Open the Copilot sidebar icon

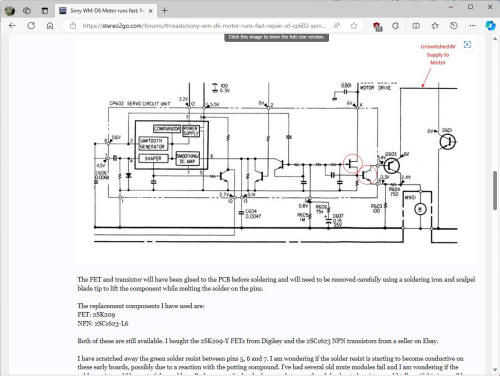point(490,26)
